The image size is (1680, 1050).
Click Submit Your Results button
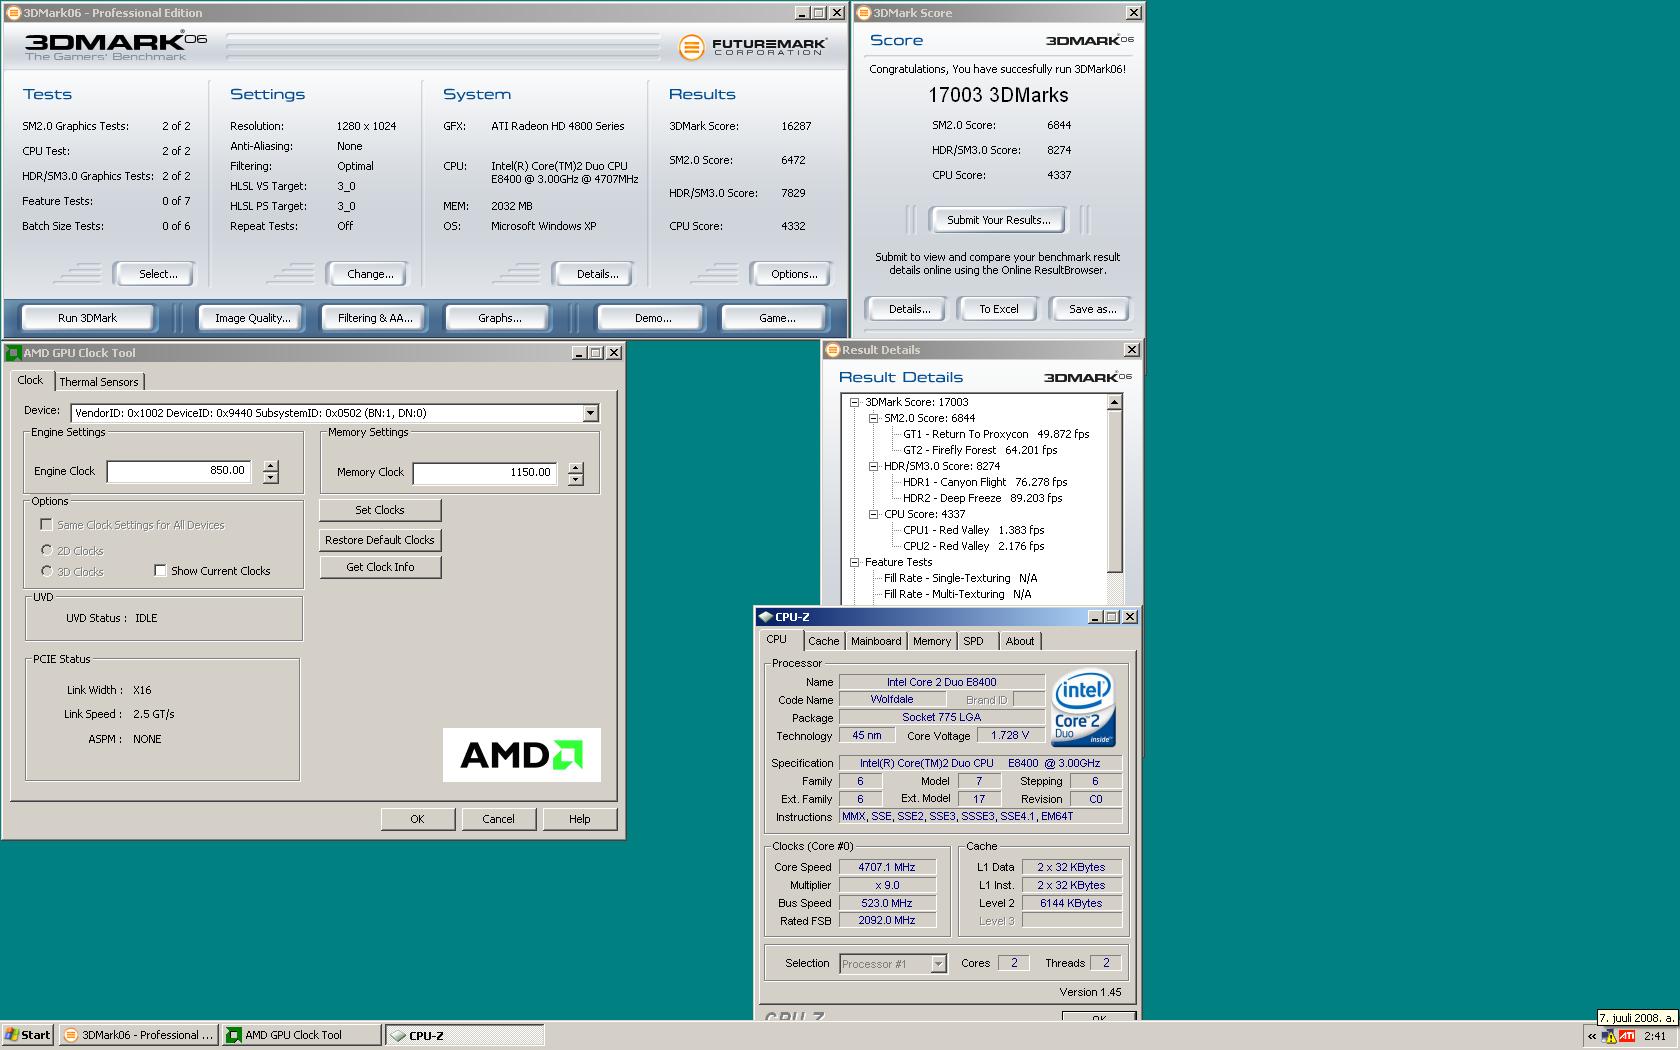tap(998, 220)
